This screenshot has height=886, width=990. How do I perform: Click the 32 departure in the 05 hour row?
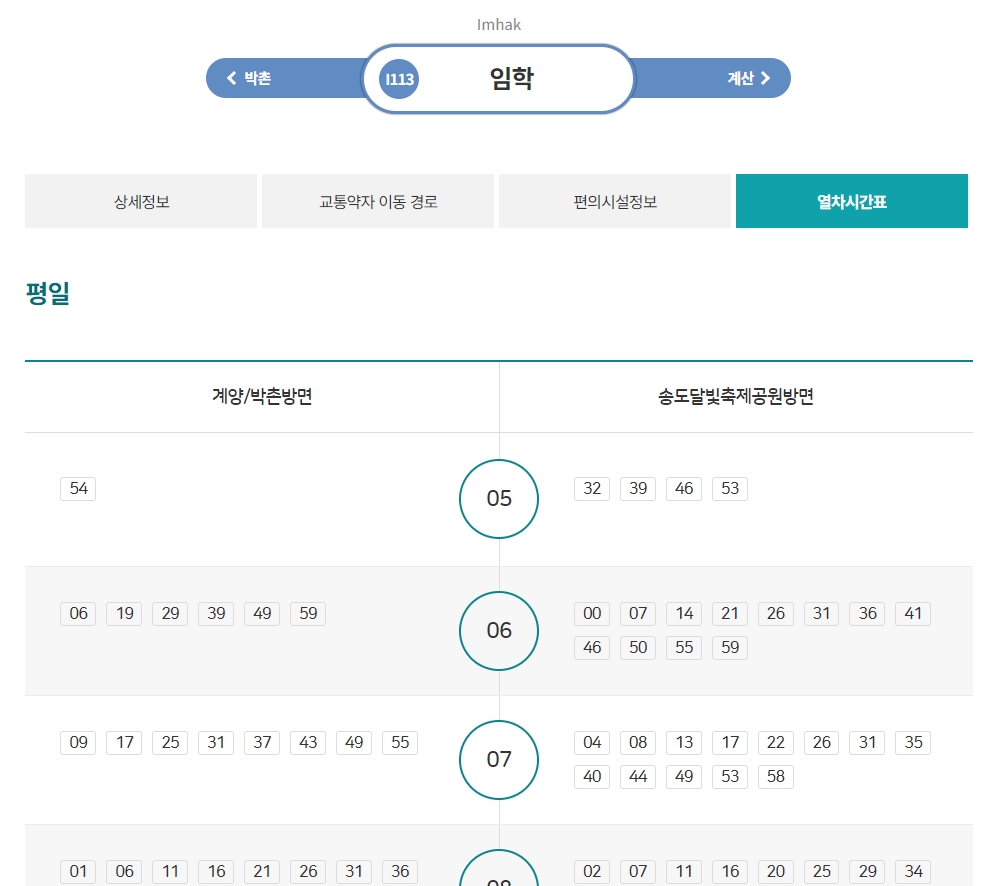591,488
